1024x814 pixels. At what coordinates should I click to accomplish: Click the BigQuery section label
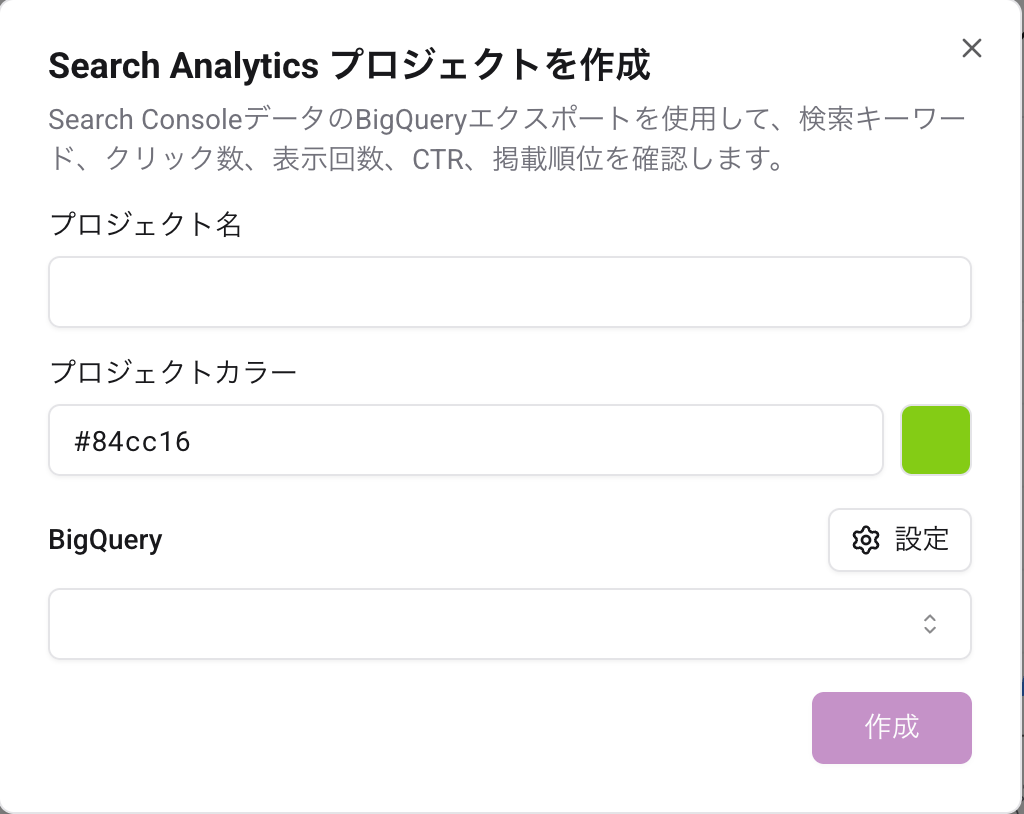click(105, 540)
